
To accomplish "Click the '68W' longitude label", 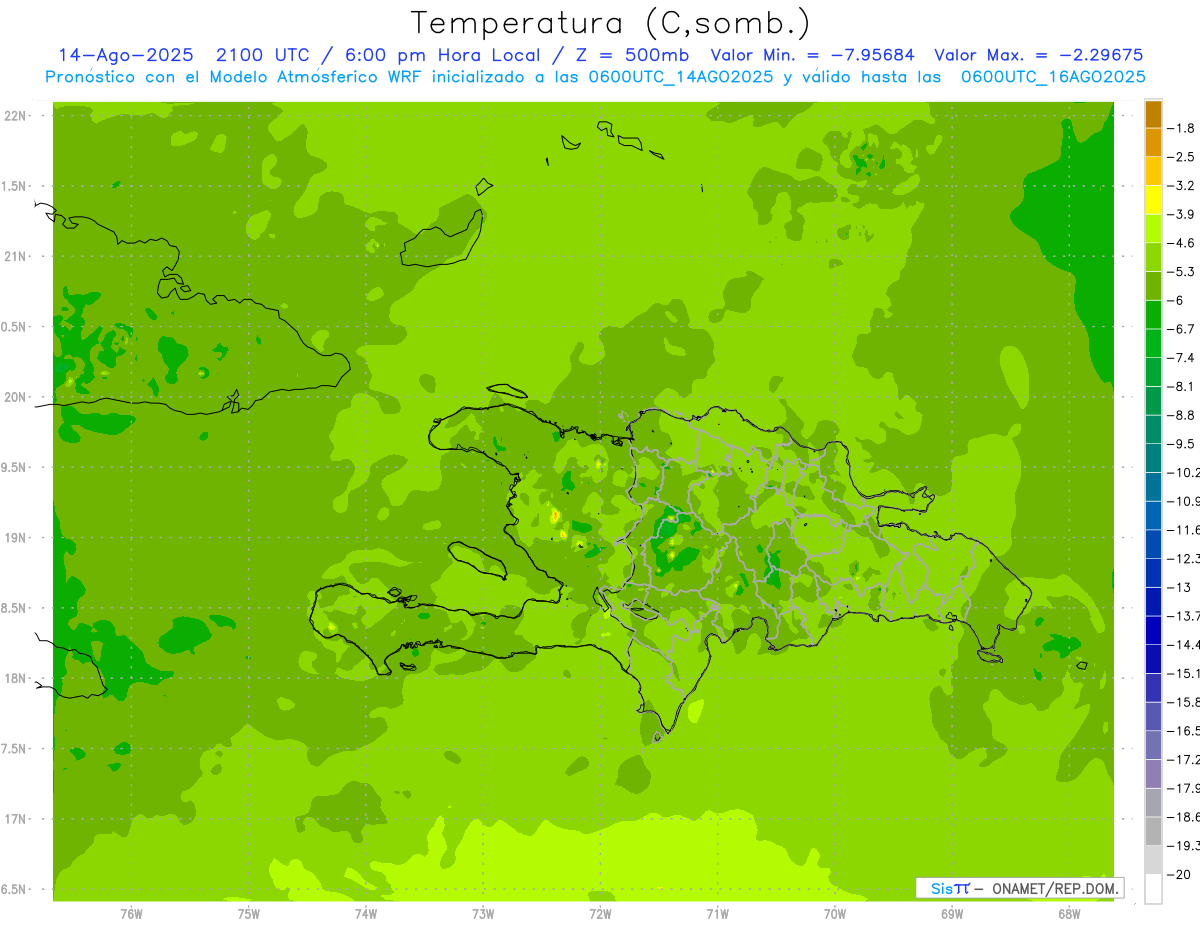I will (1069, 913).
